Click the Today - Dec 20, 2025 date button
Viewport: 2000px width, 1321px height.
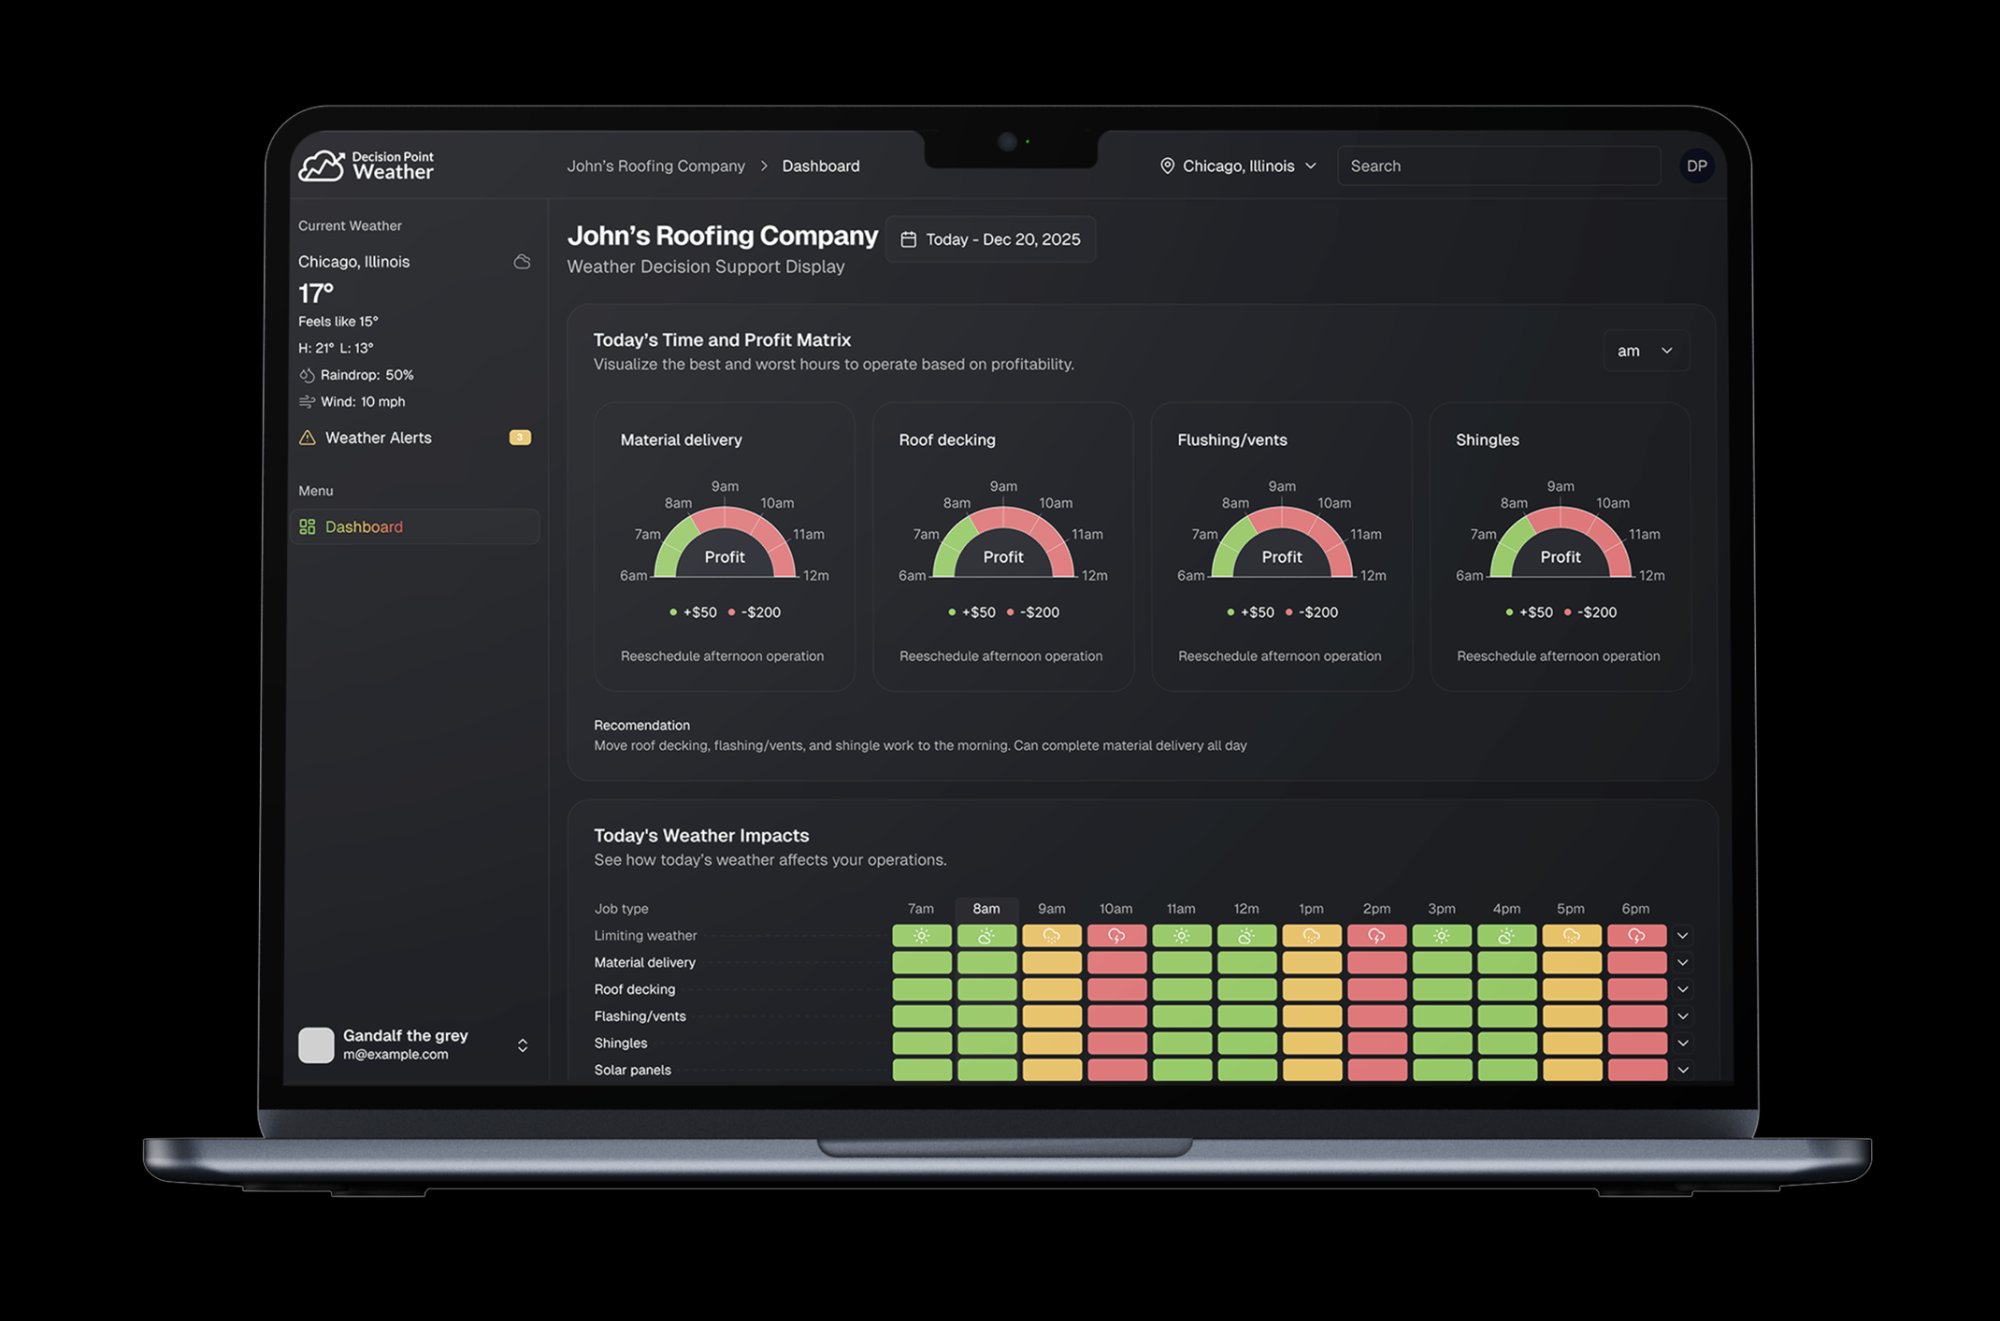tap(990, 240)
